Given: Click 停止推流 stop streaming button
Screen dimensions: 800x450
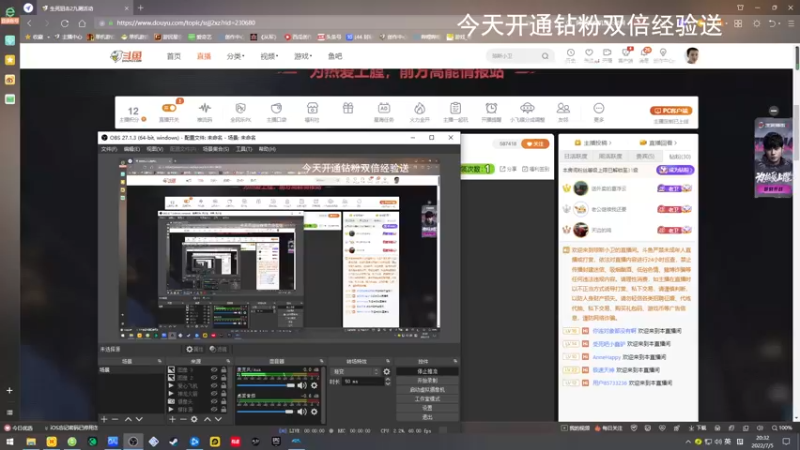Looking at the screenshot, I should coord(427,371).
